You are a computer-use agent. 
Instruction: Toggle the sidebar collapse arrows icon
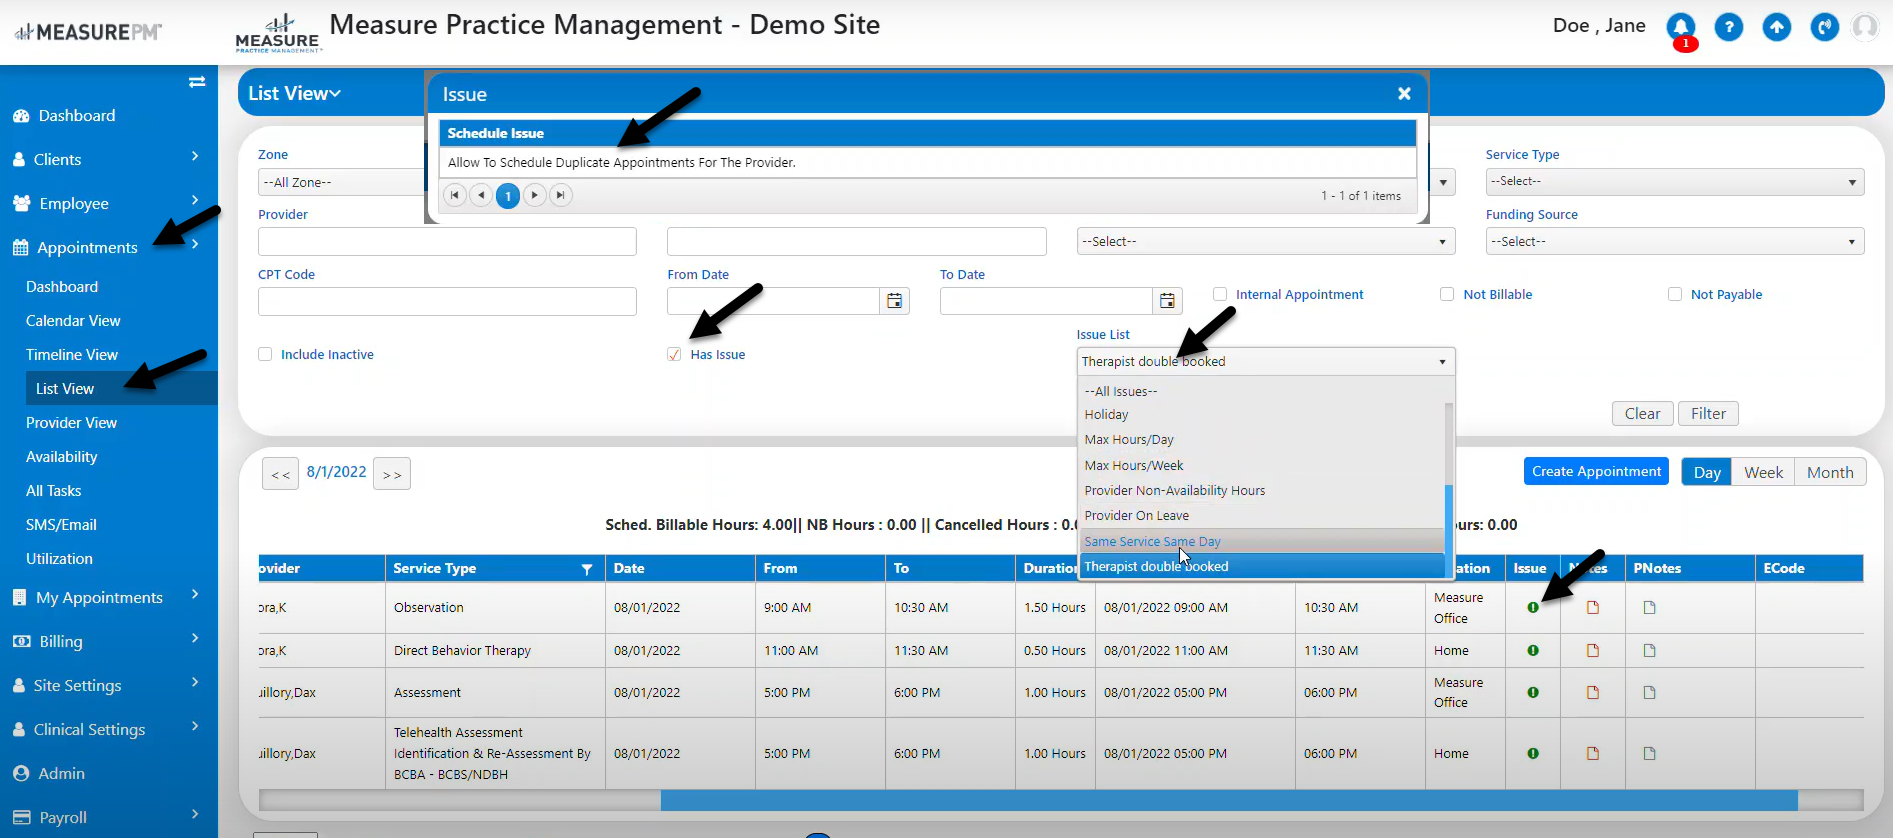(197, 82)
